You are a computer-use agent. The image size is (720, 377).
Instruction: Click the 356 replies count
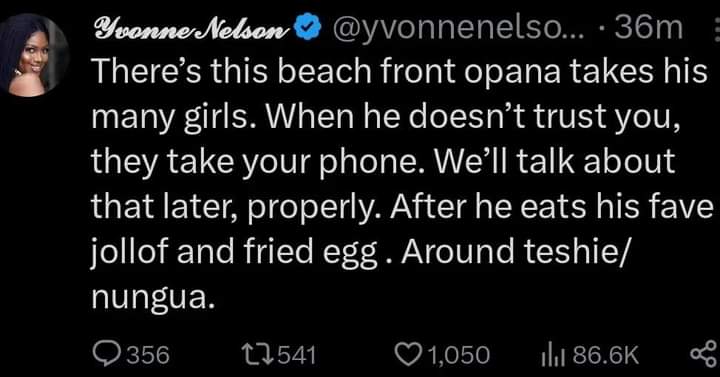point(148,355)
